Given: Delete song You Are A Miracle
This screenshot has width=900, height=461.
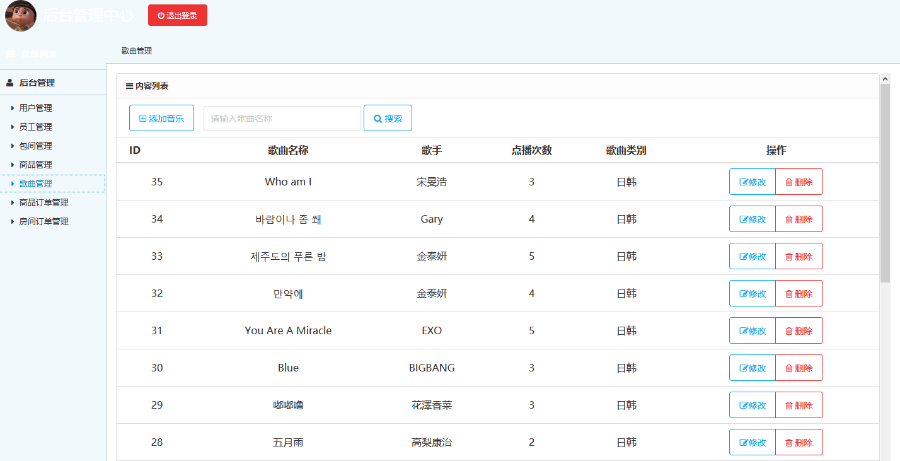Looking at the screenshot, I should coord(799,331).
